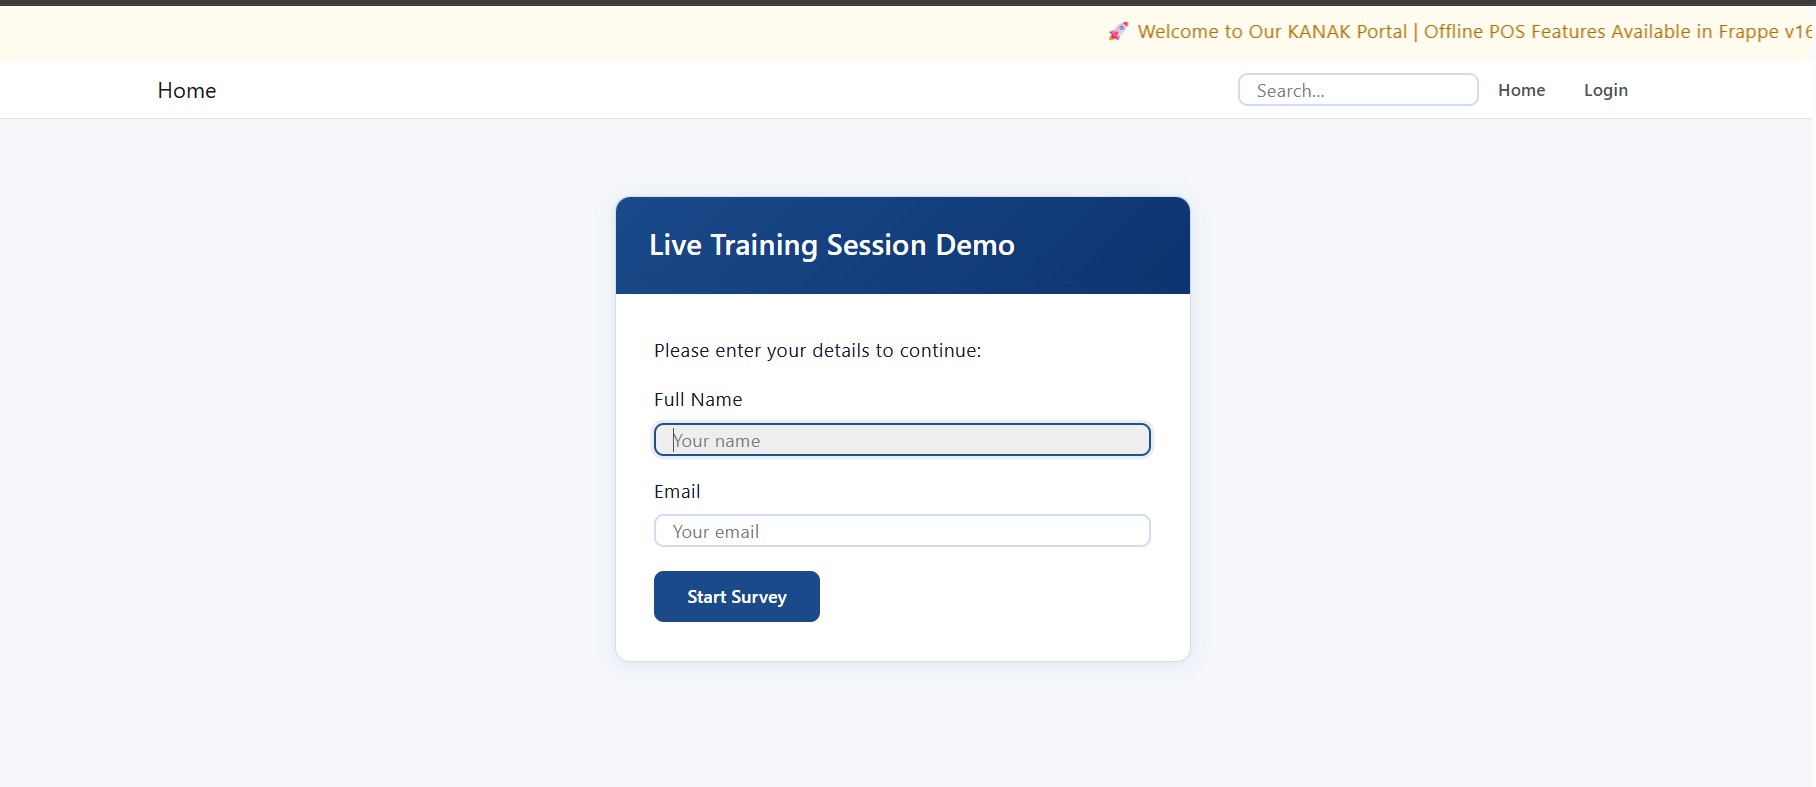Focus the Search box in the navbar
Viewport: 1816px width, 787px height.
coord(1358,90)
